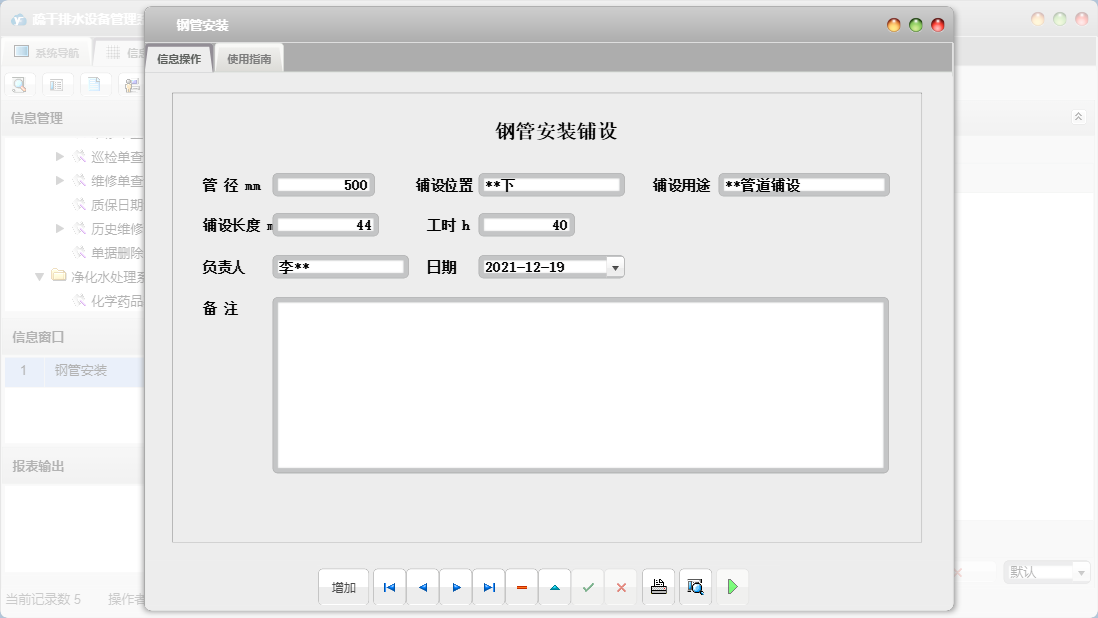Jump to the last record
Screen dimensions: 1098x618
point(488,587)
